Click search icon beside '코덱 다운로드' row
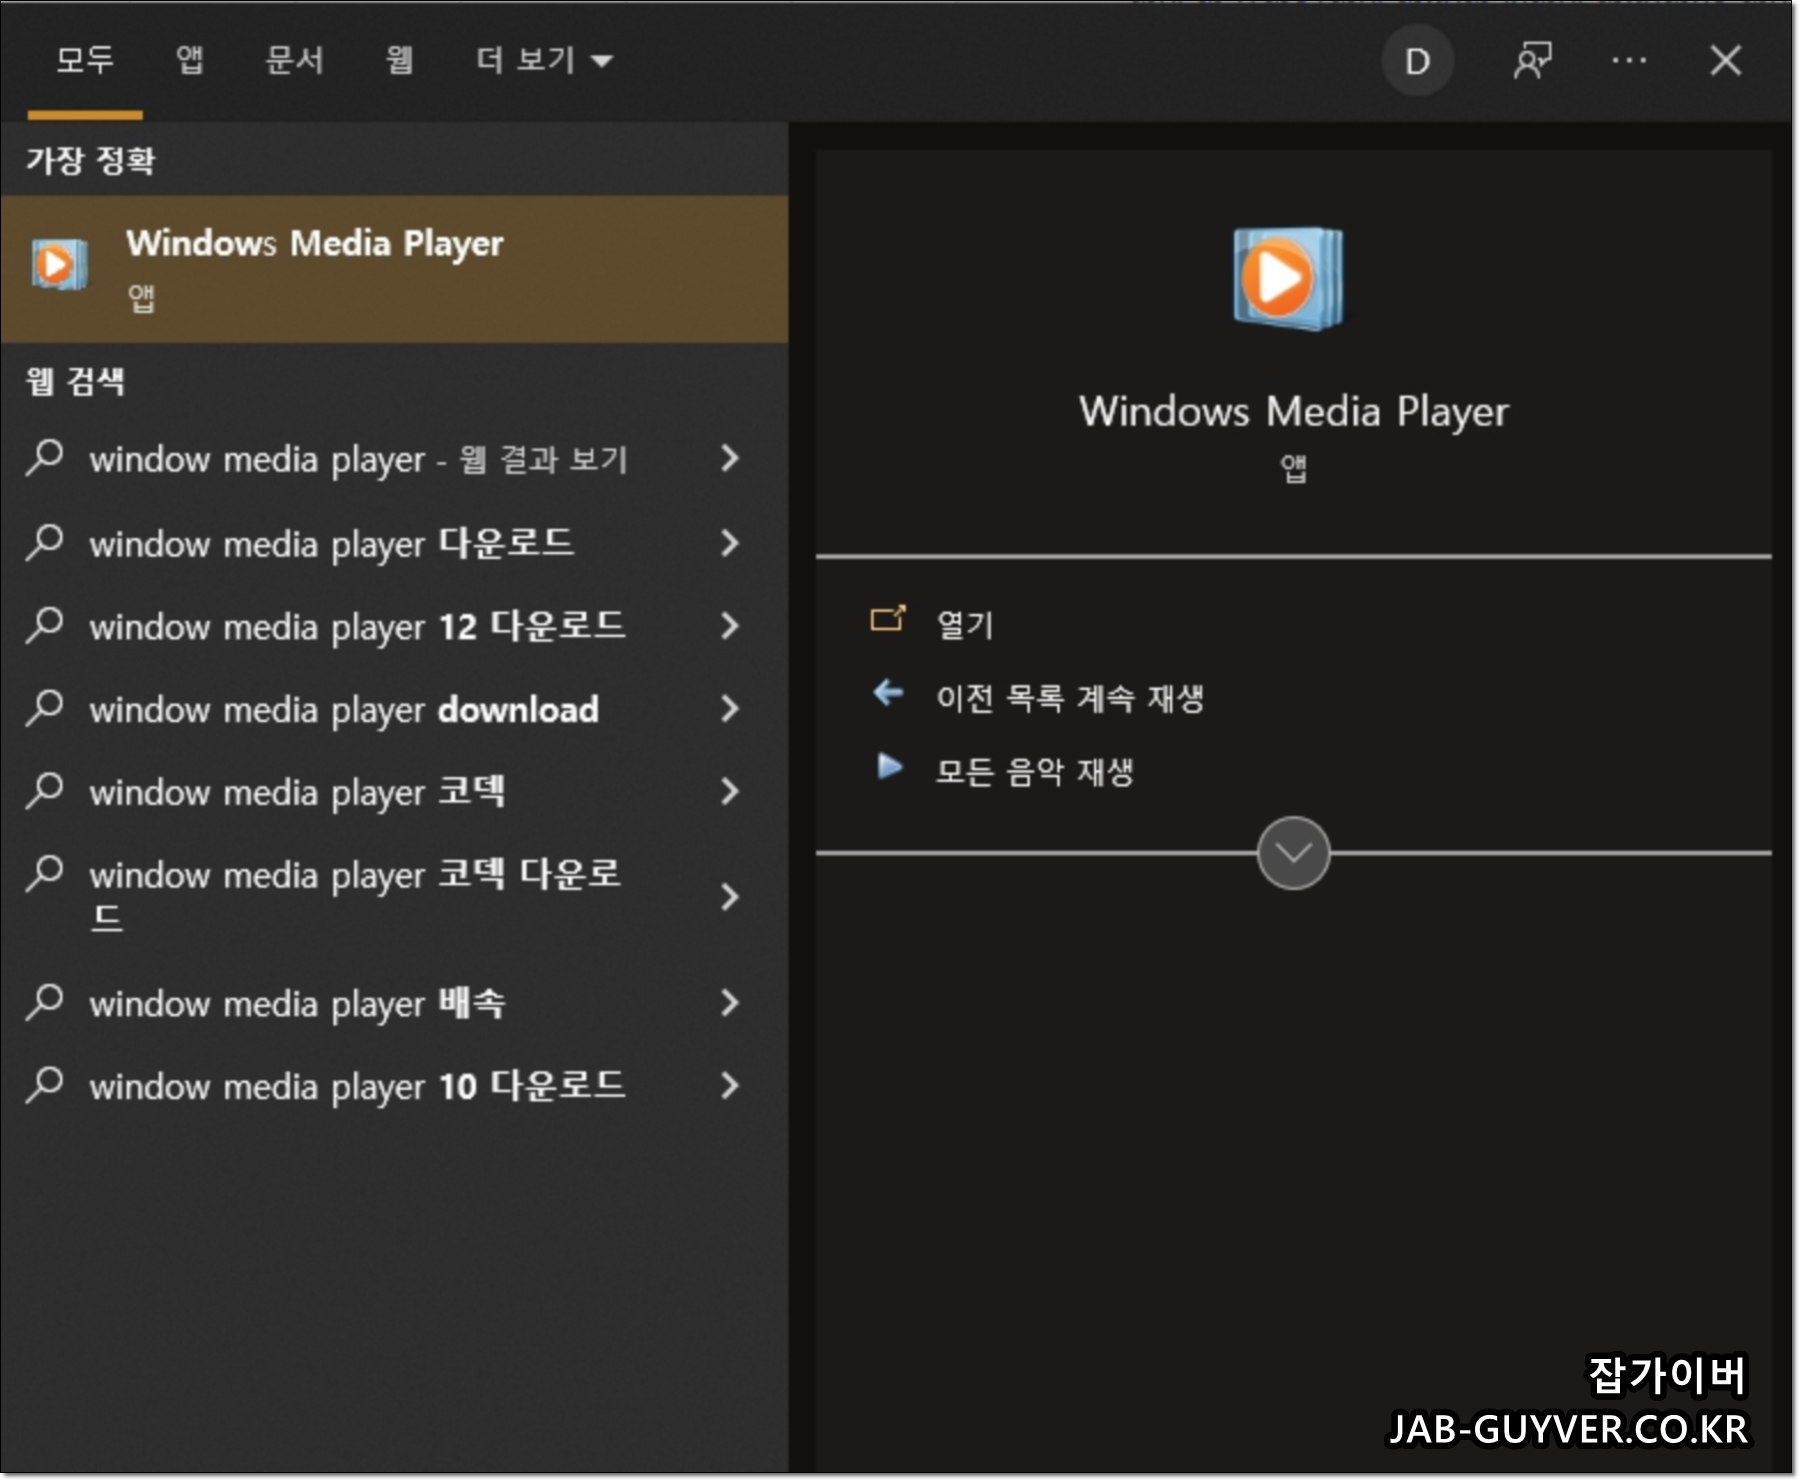The image size is (1800, 1481). coord(45,873)
